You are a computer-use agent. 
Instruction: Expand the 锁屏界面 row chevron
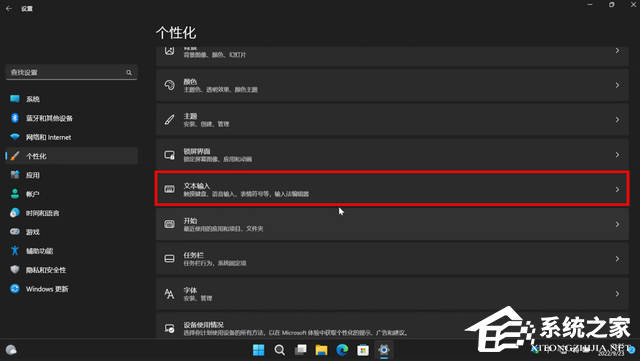[x=617, y=155]
